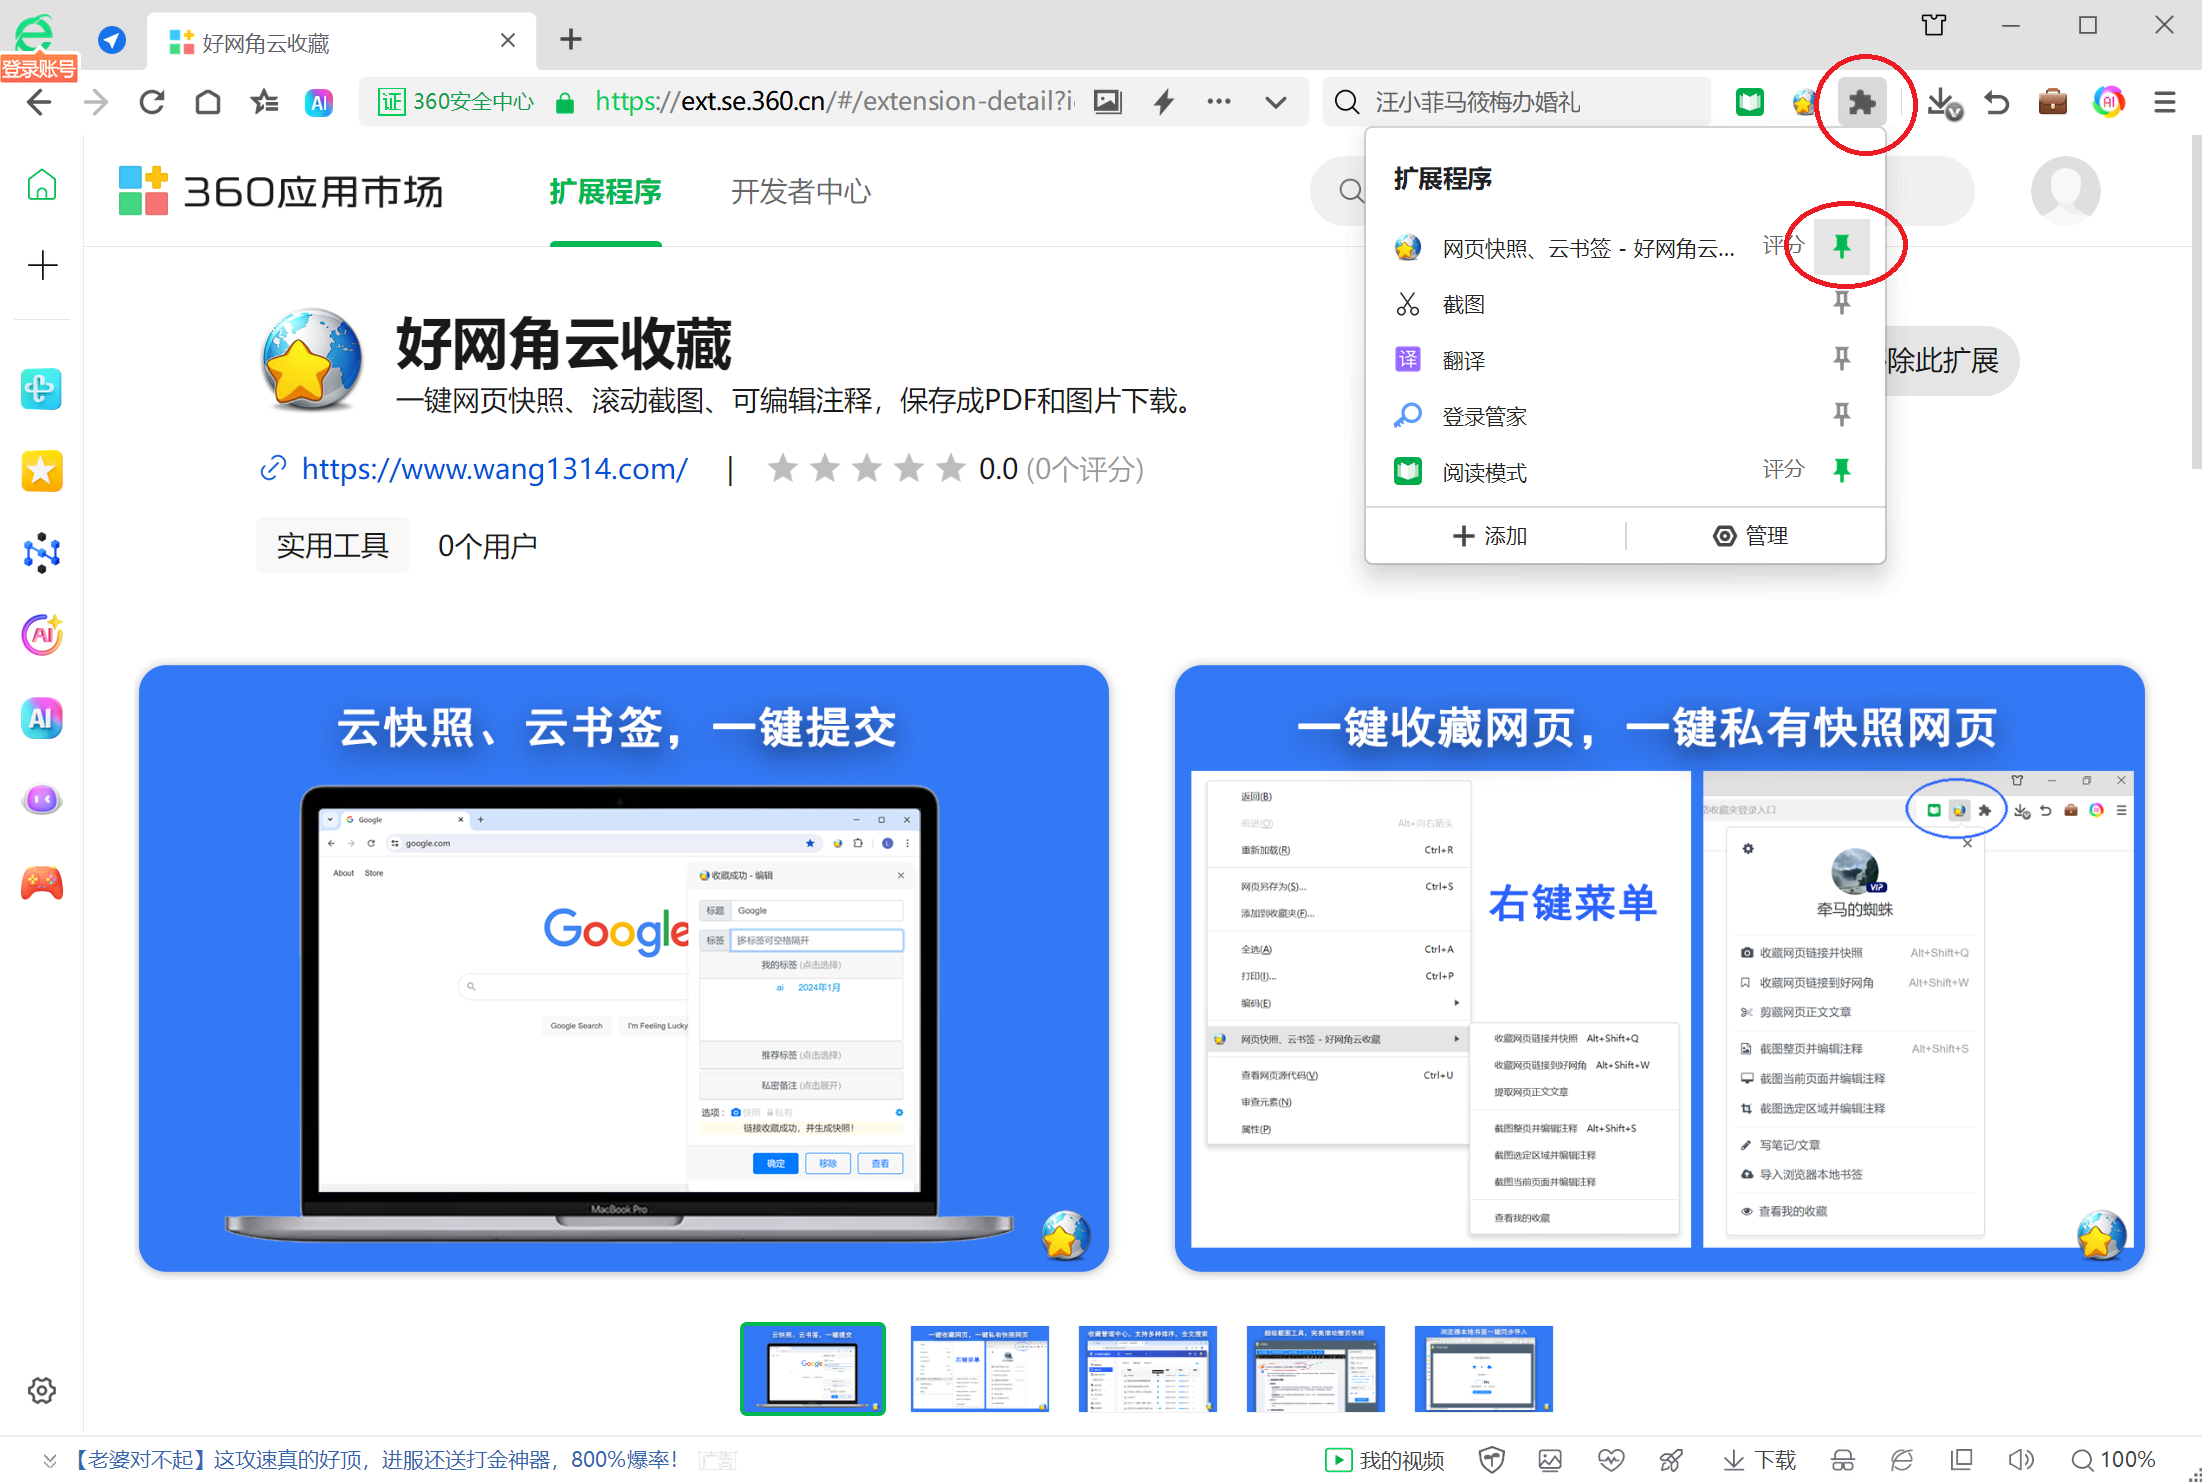Expand the address bar dropdown chevron
The width and height of the screenshot is (2202, 1482).
click(x=1275, y=102)
